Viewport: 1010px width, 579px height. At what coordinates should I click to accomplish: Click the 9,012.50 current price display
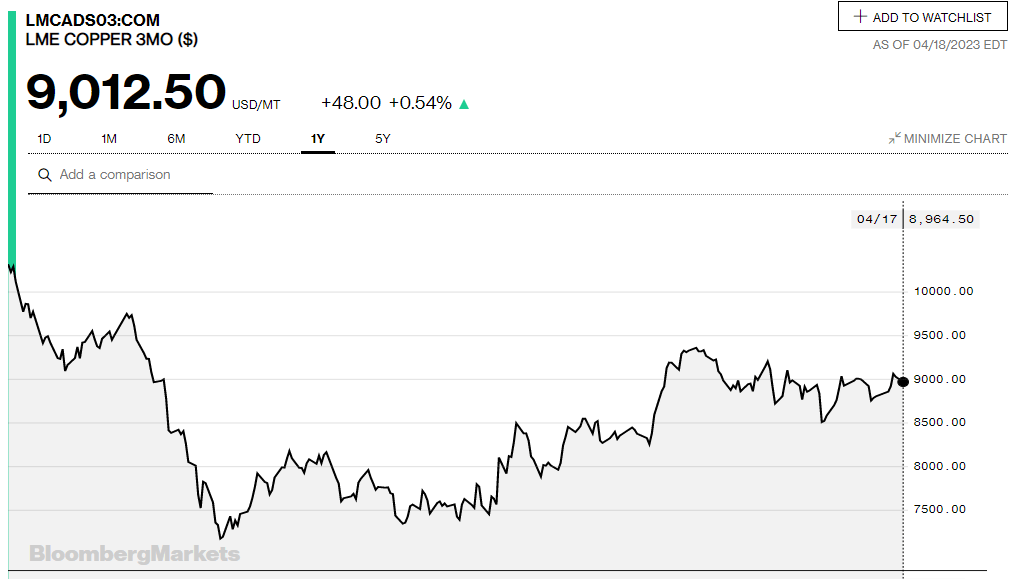(x=126, y=92)
